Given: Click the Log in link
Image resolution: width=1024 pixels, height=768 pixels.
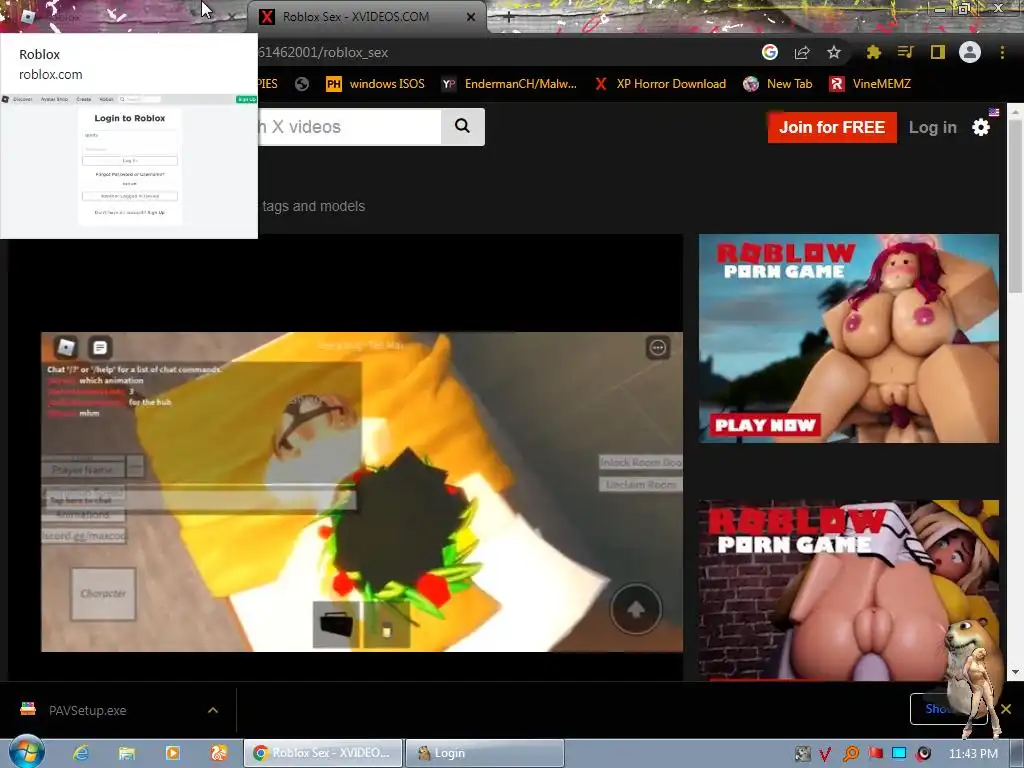Looking at the screenshot, I should click(x=933, y=127).
